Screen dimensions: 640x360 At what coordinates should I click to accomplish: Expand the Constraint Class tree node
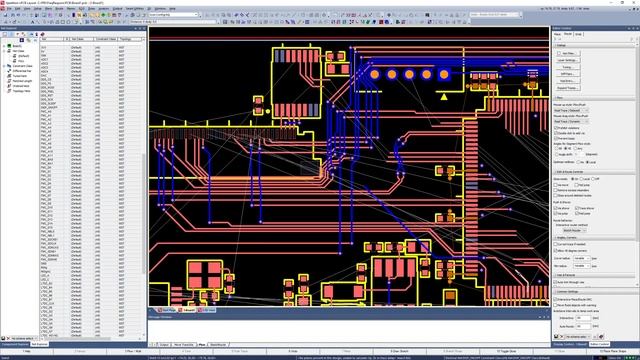[4, 66]
